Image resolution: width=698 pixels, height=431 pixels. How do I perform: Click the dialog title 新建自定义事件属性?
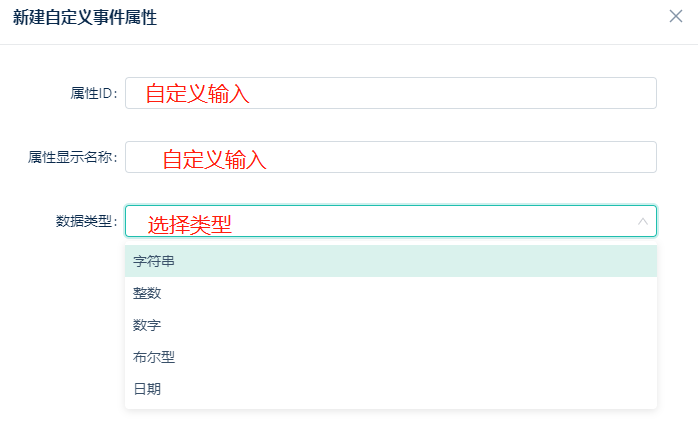85,17
